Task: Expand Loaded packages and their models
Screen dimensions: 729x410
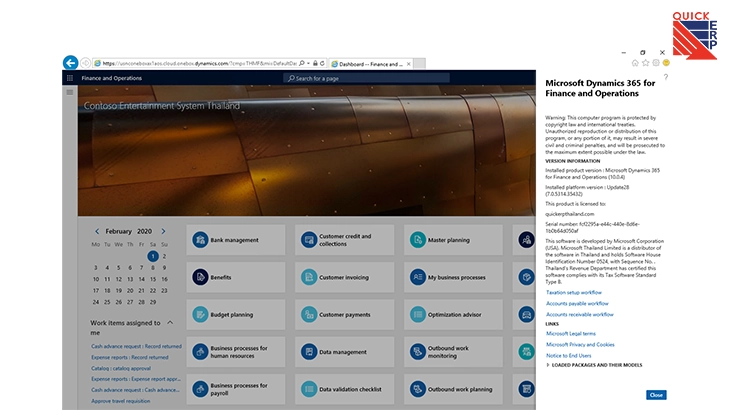Action: [548, 365]
